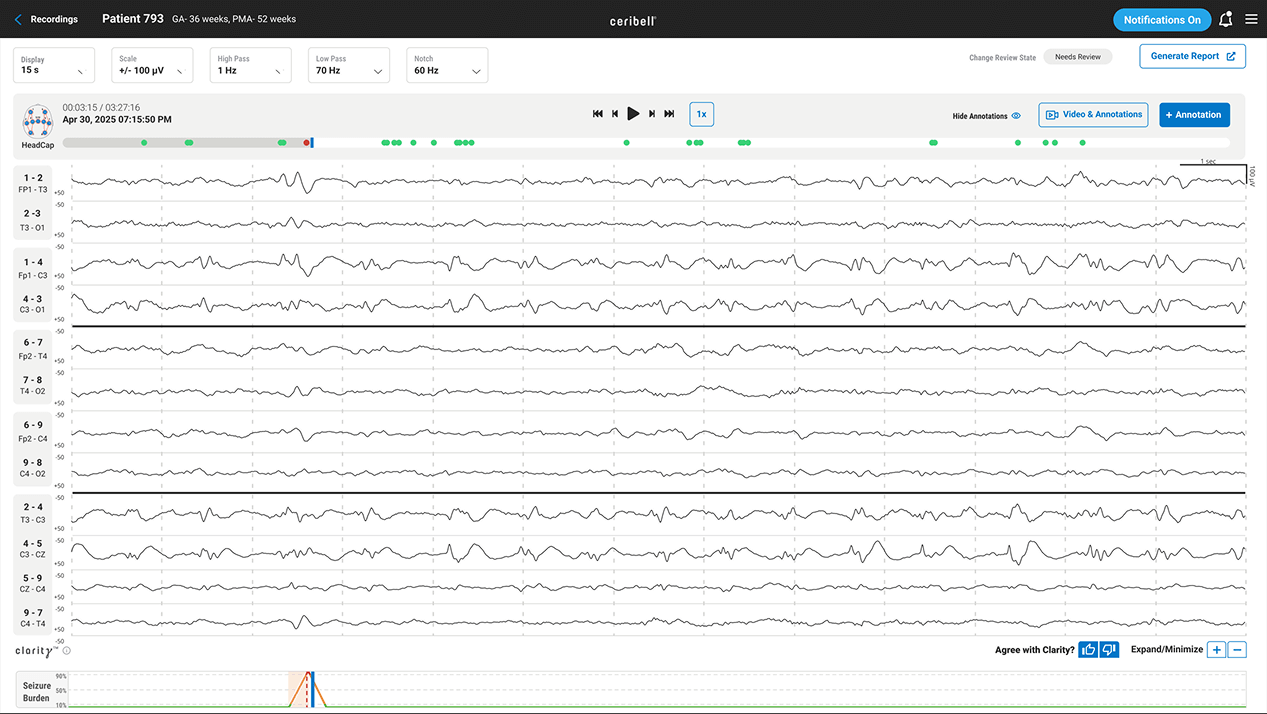Go back to Recordings
The width and height of the screenshot is (1267, 714).
pyautogui.click(x=46, y=19)
